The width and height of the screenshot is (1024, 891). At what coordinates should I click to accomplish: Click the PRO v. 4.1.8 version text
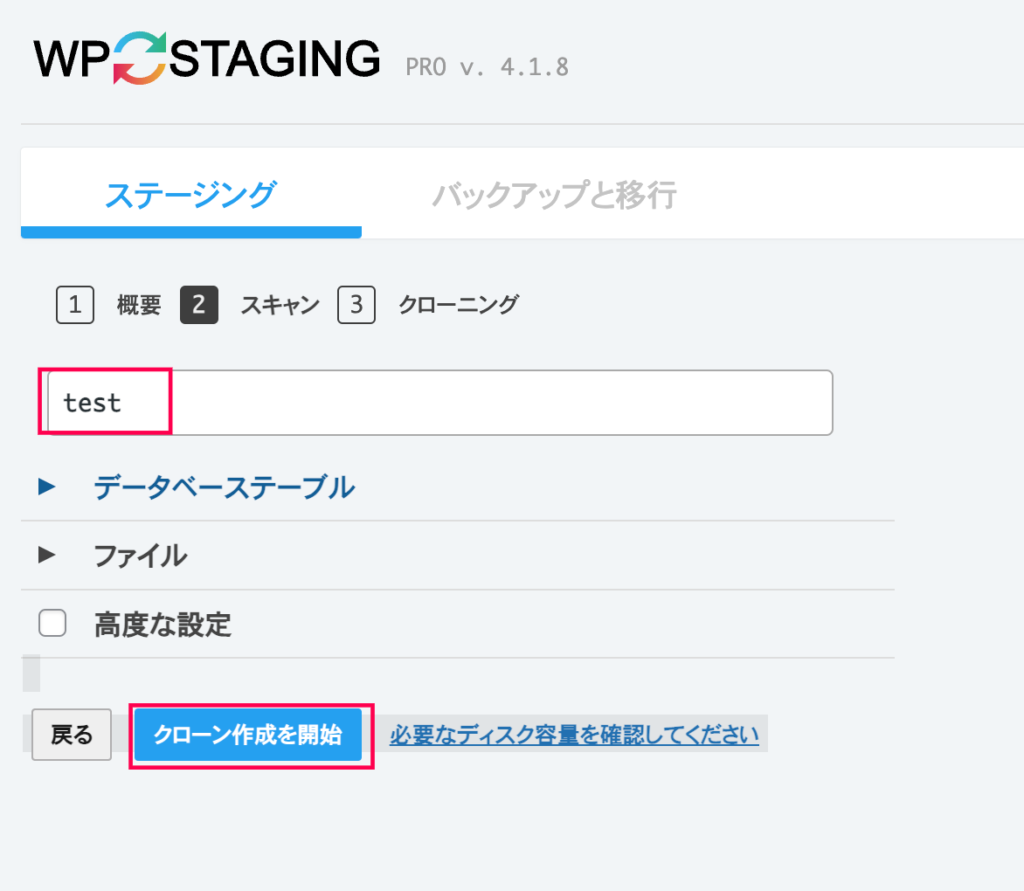487,67
